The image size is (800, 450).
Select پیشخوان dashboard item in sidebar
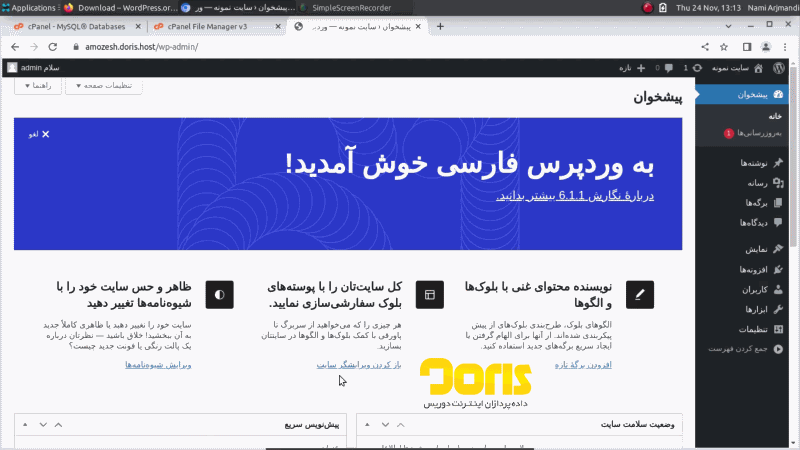click(742, 94)
